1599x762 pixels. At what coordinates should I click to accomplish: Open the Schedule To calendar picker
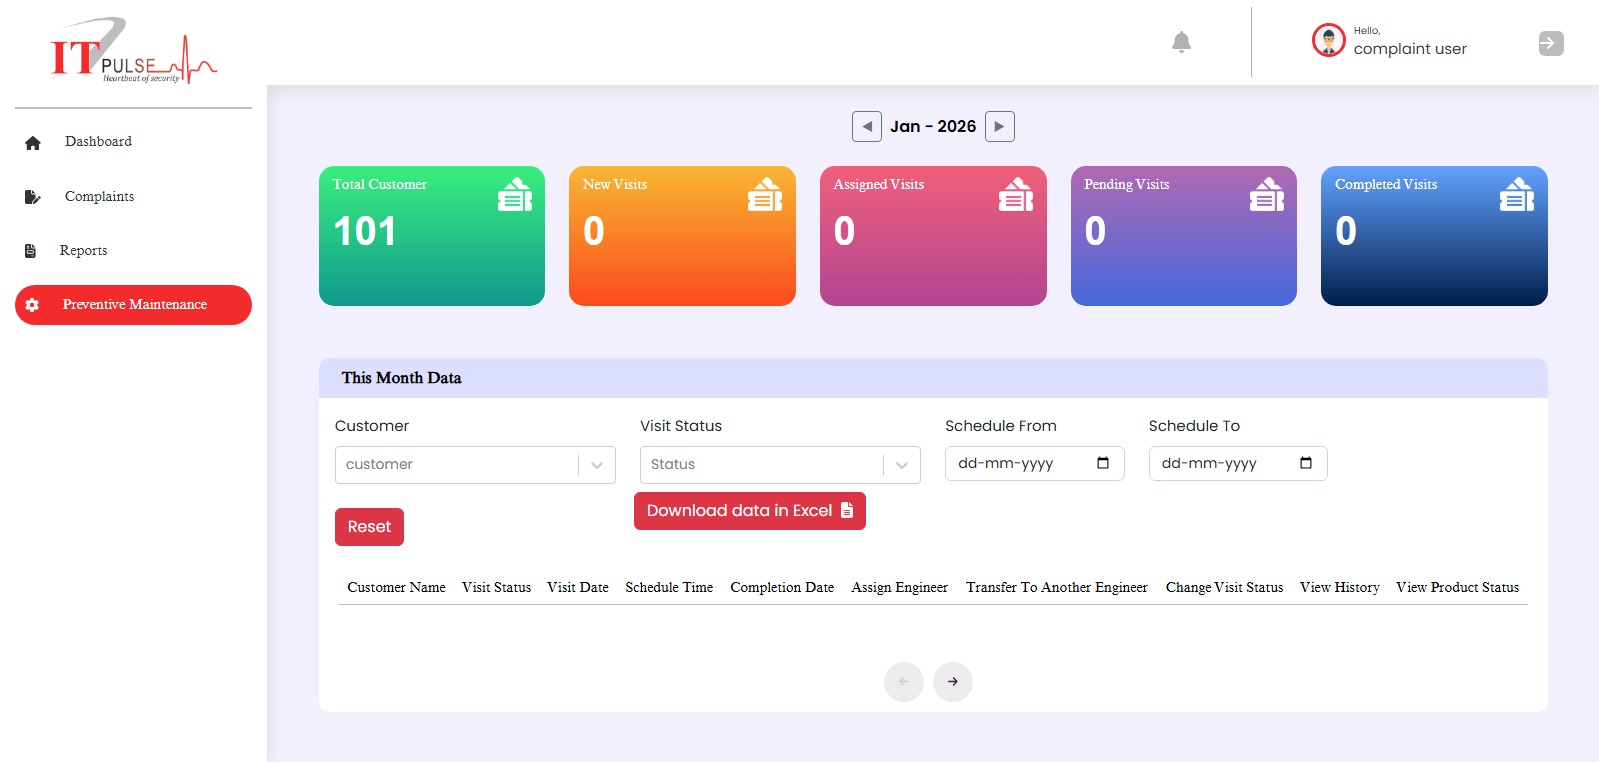point(1306,463)
